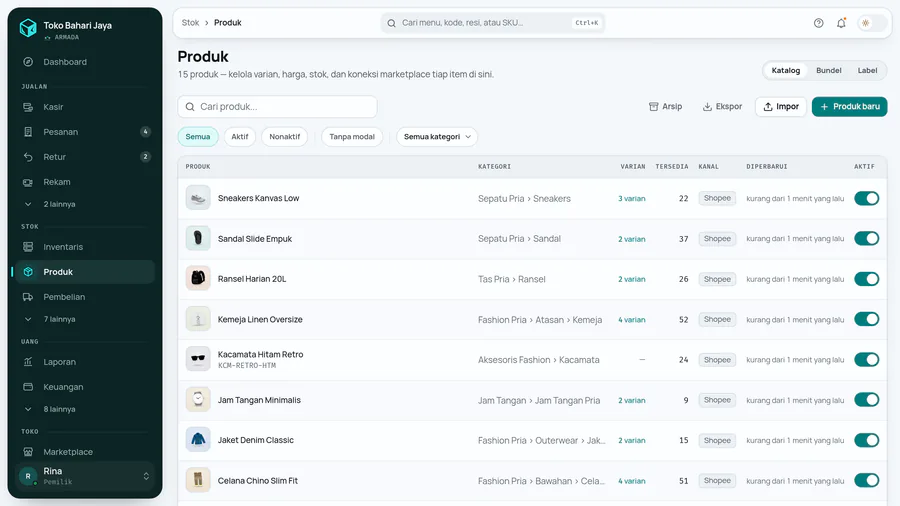Open the Retur returns page
Viewport: 900px width, 506px height.
pyautogui.click(x=85, y=157)
